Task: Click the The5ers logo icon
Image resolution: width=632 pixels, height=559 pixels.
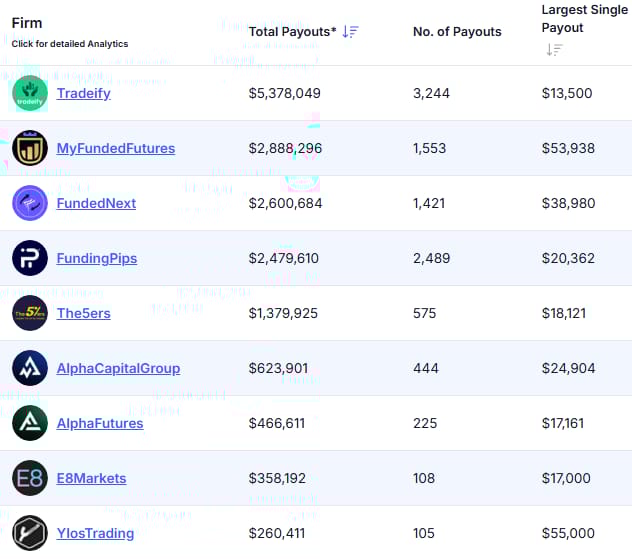Action: (30, 313)
